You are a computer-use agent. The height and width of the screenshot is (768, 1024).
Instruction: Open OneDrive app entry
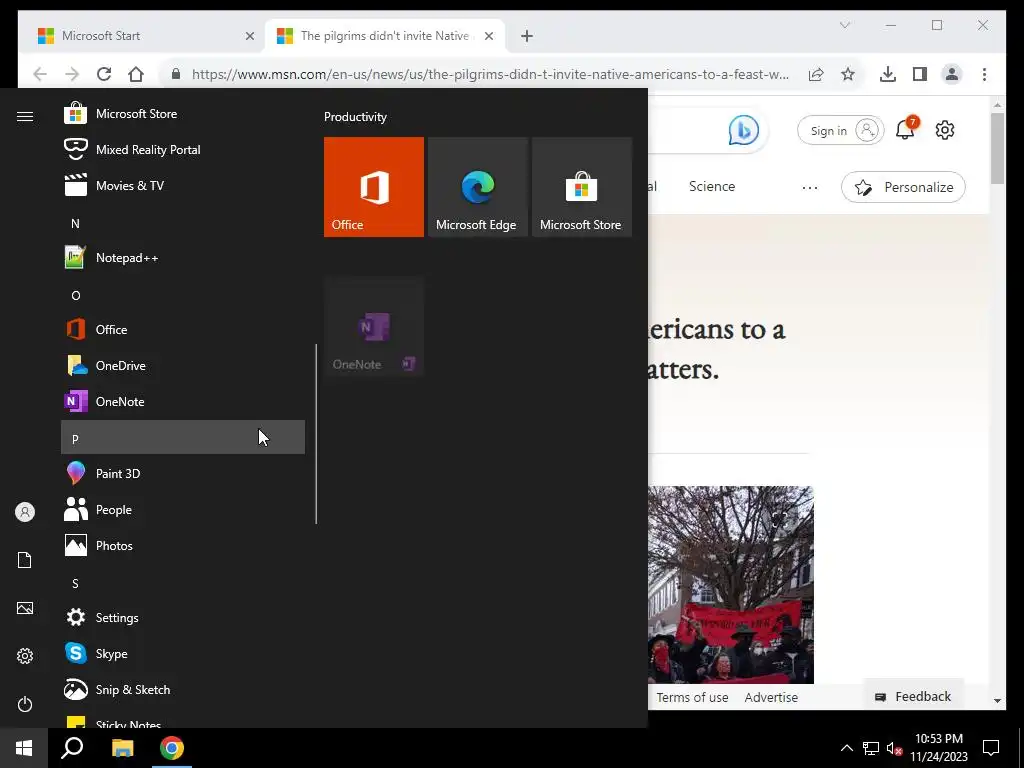click(x=183, y=366)
